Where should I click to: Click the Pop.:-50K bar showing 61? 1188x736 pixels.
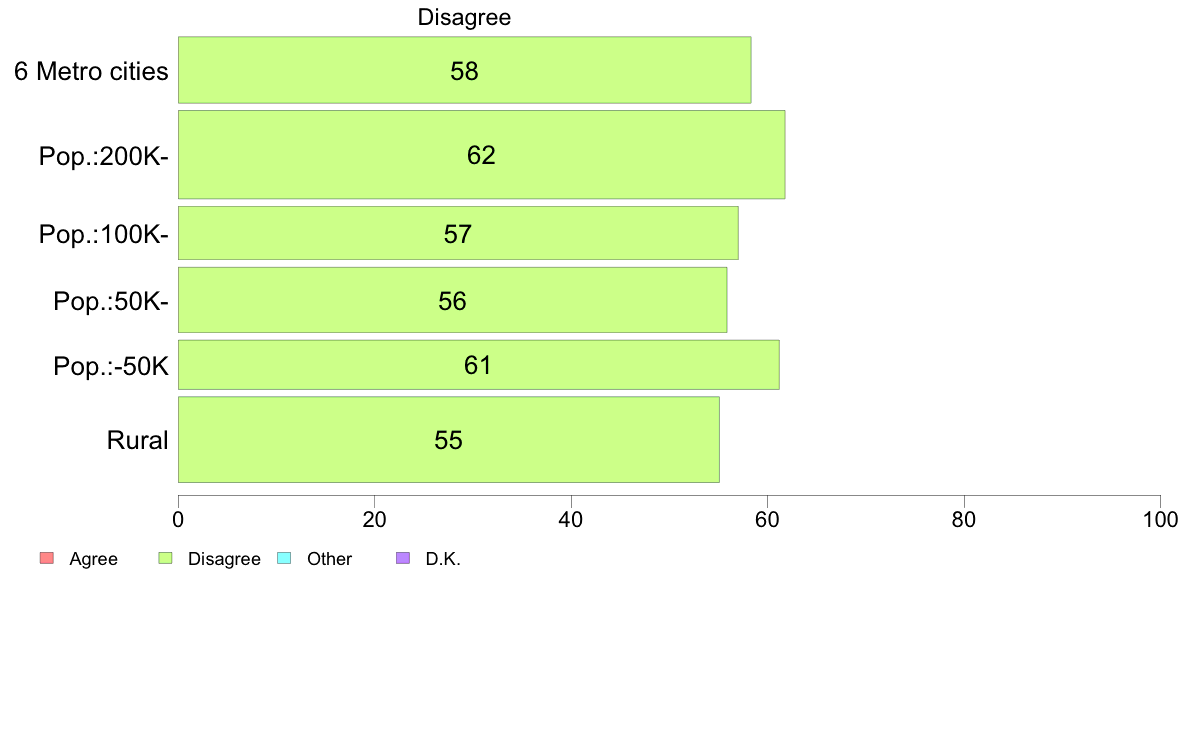click(478, 365)
